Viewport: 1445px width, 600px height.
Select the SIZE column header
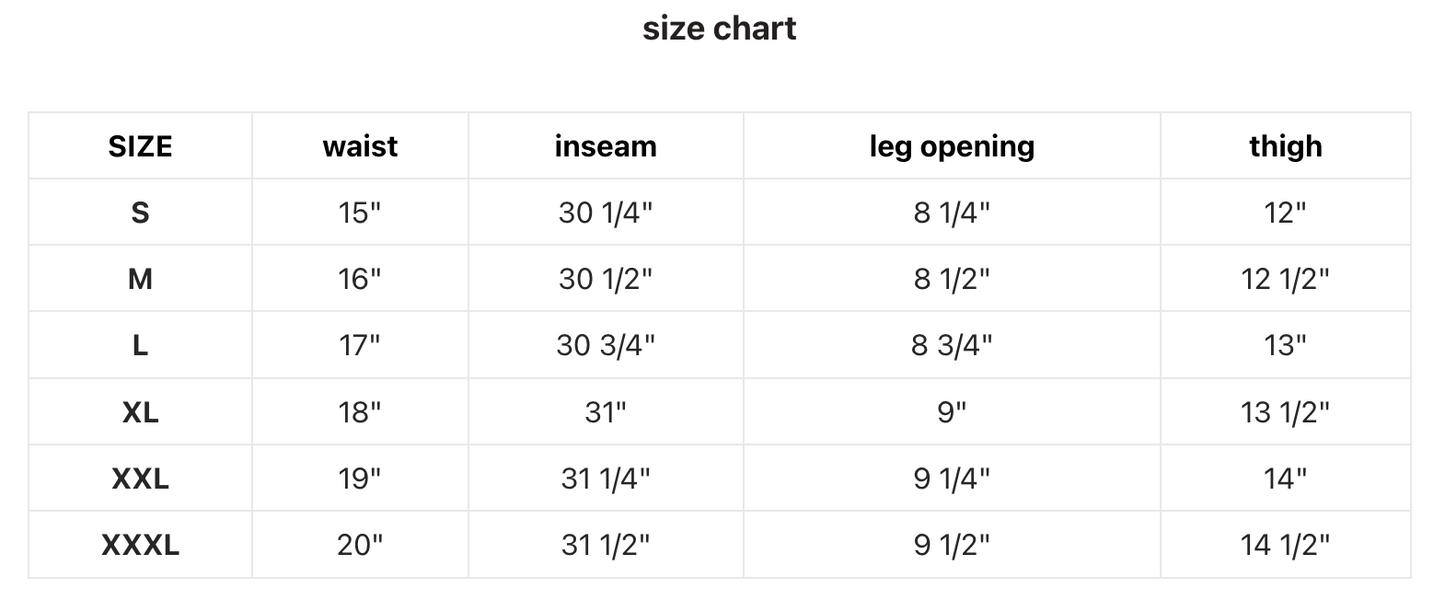(140, 146)
